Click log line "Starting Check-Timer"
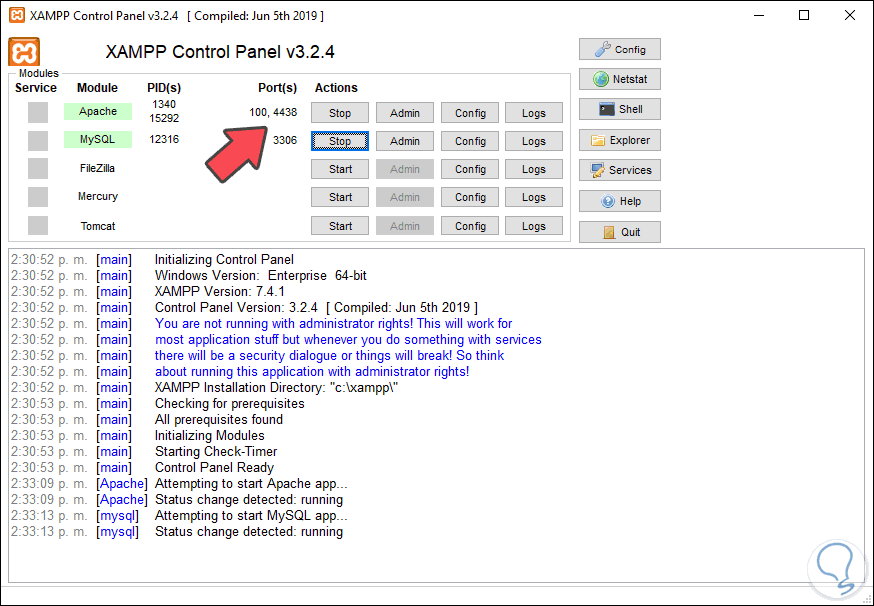Screen dimensions: 874x606 [x=216, y=452]
